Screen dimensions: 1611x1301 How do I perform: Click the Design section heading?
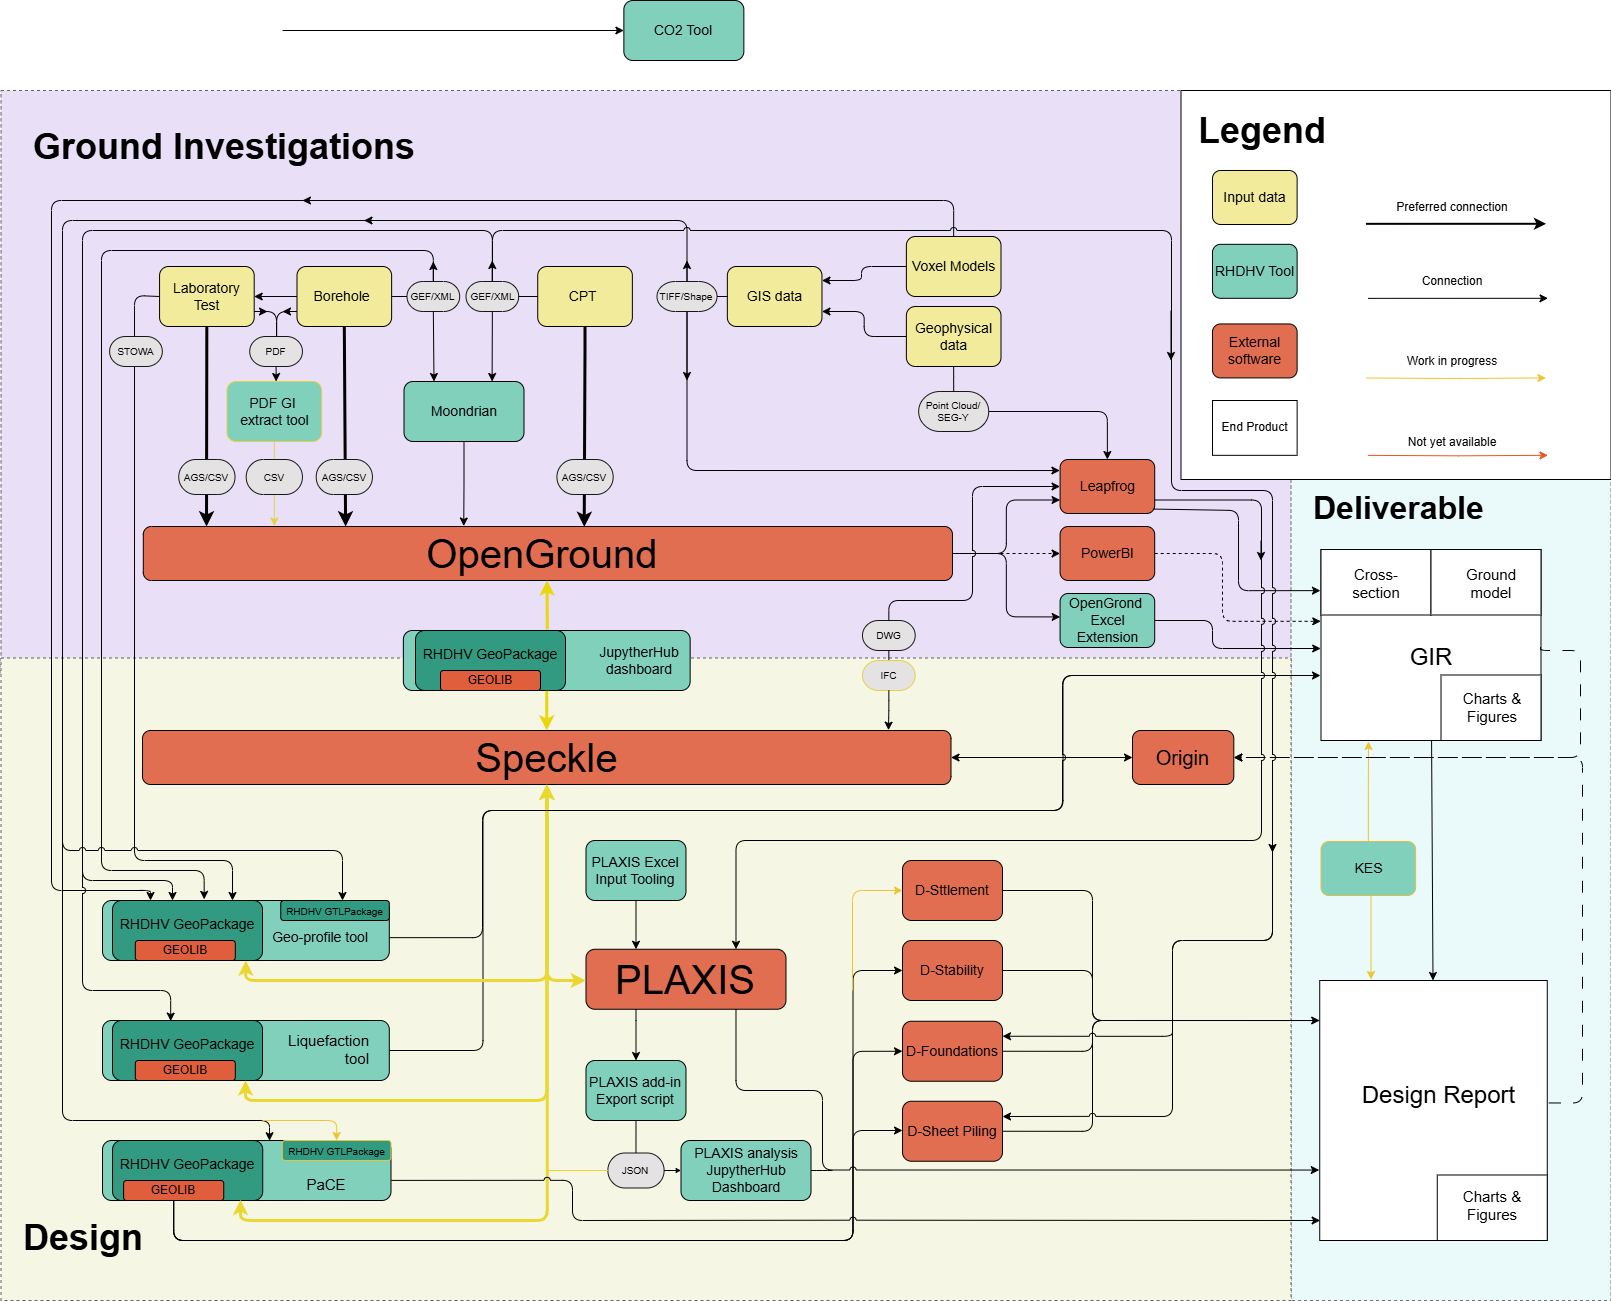(83, 1237)
